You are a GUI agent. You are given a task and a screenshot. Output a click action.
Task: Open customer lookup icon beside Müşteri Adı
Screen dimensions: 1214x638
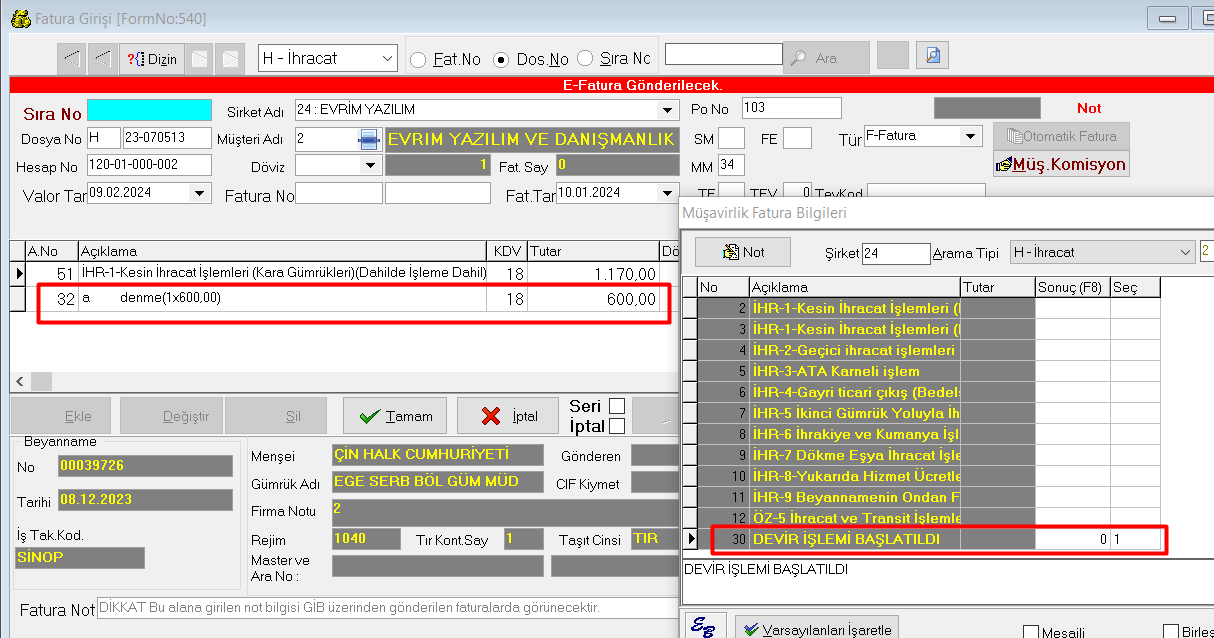click(x=368, y=139)
